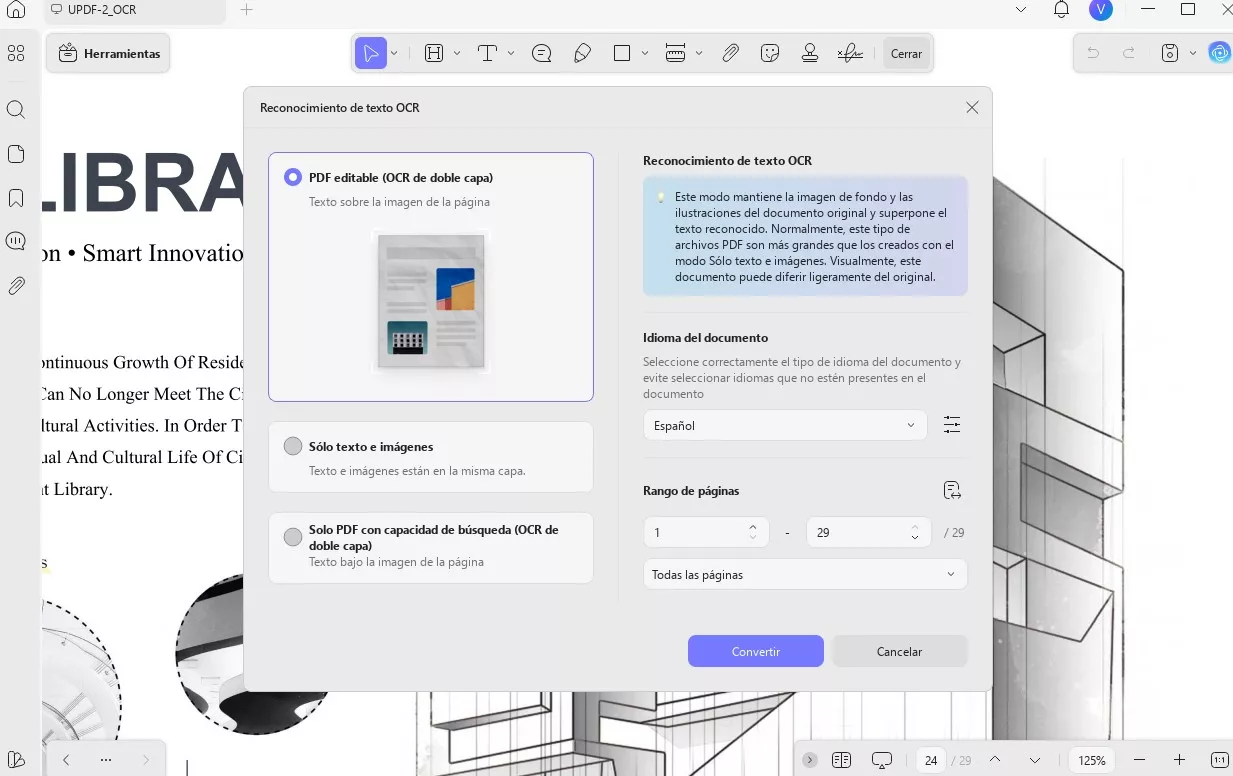Open the page view layout icon
The height and width of the screenshot is (776, 1233).
pos(841,760)
